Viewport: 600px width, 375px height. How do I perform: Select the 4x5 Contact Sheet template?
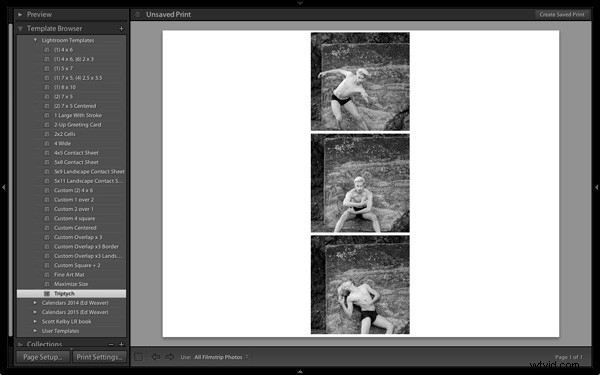(x=71, y=153)
